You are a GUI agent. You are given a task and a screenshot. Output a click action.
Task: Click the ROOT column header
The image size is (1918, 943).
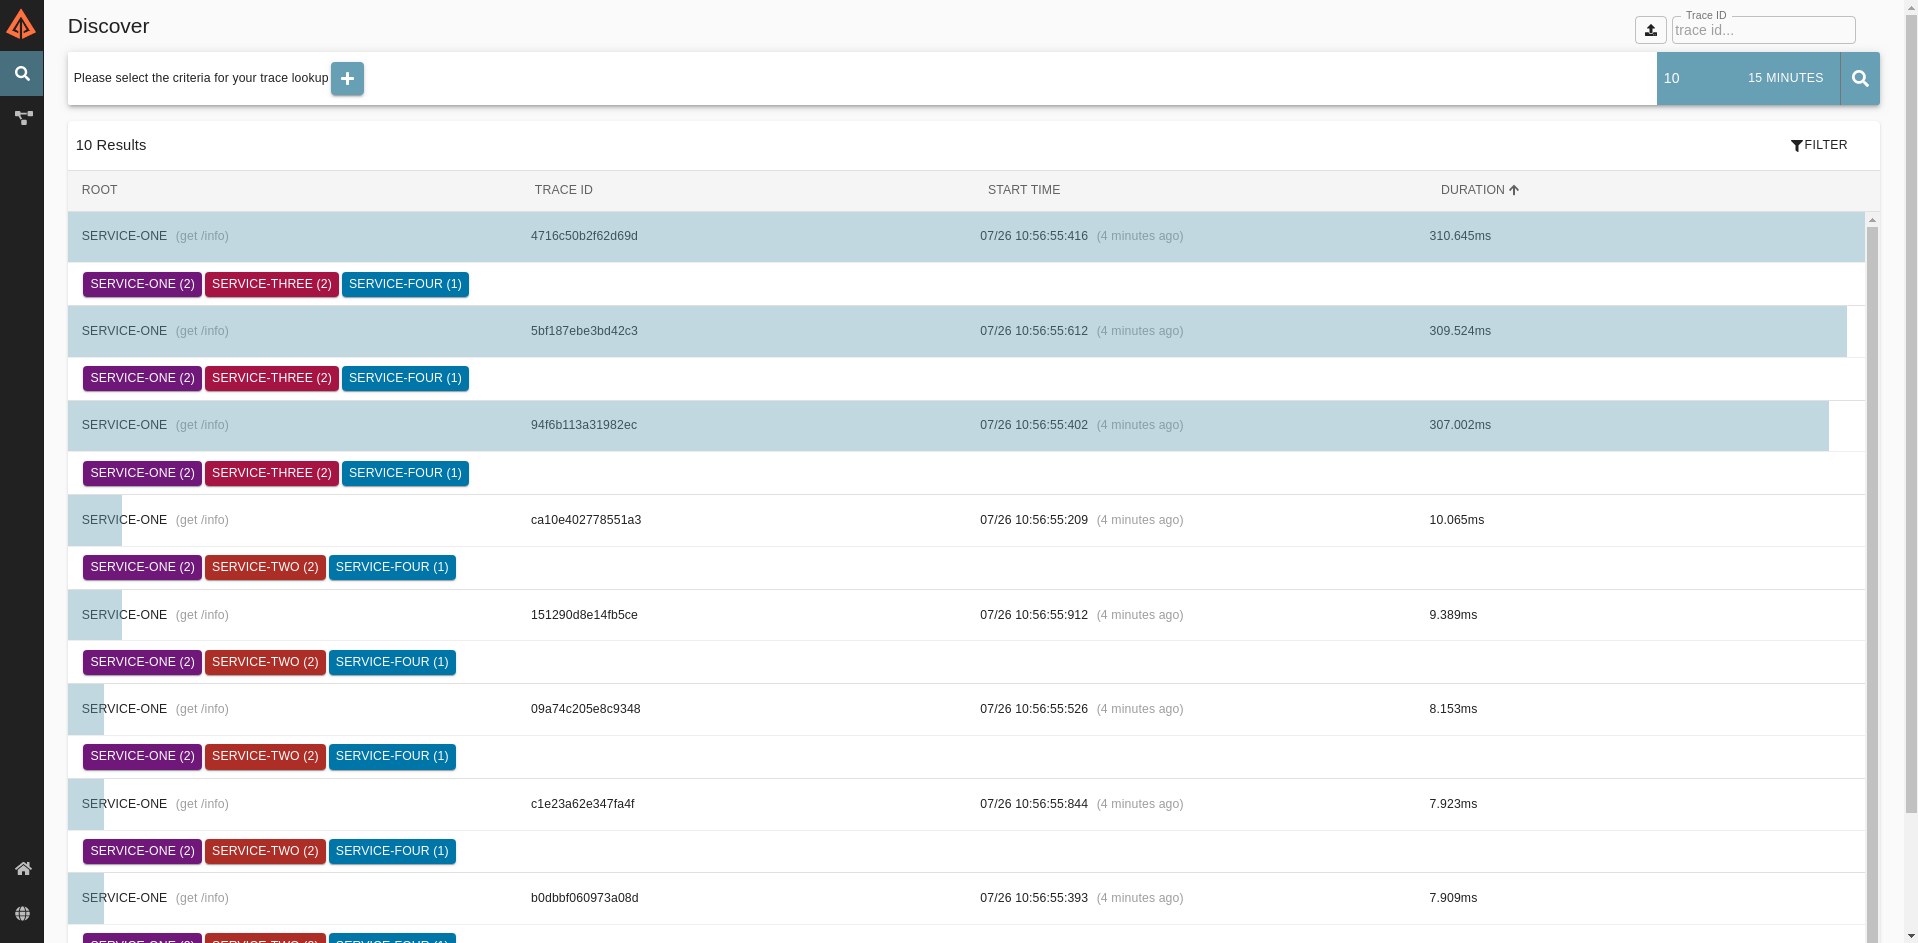(x=99, y=190)
